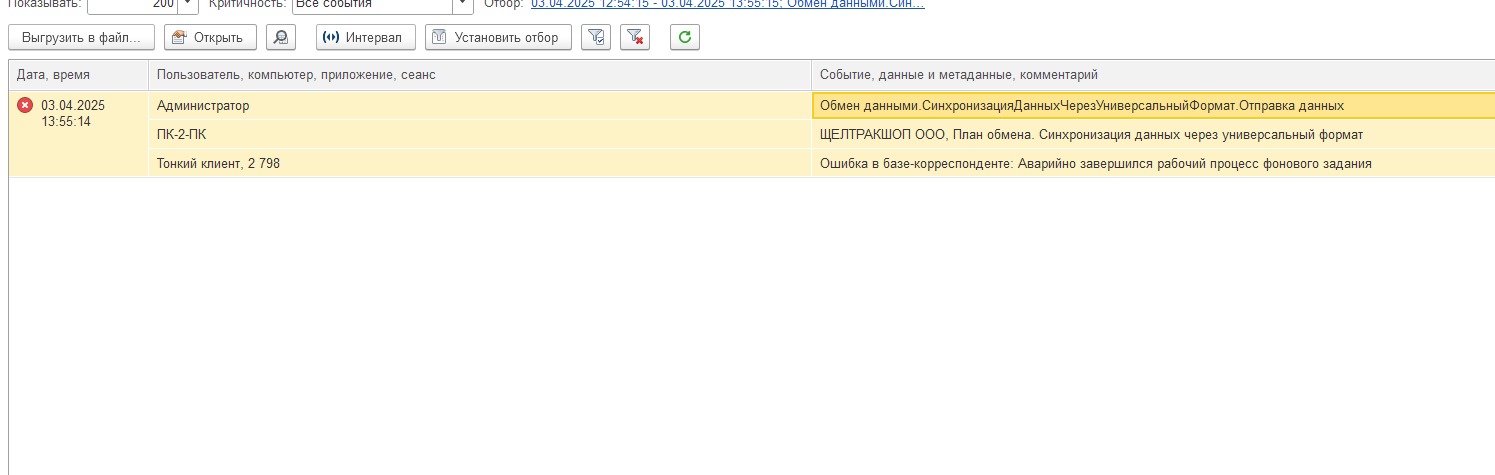Click the magnifier view-details icon button
Image resolution: width=1495 pixels, height=475 pixels.
(281, 38)
